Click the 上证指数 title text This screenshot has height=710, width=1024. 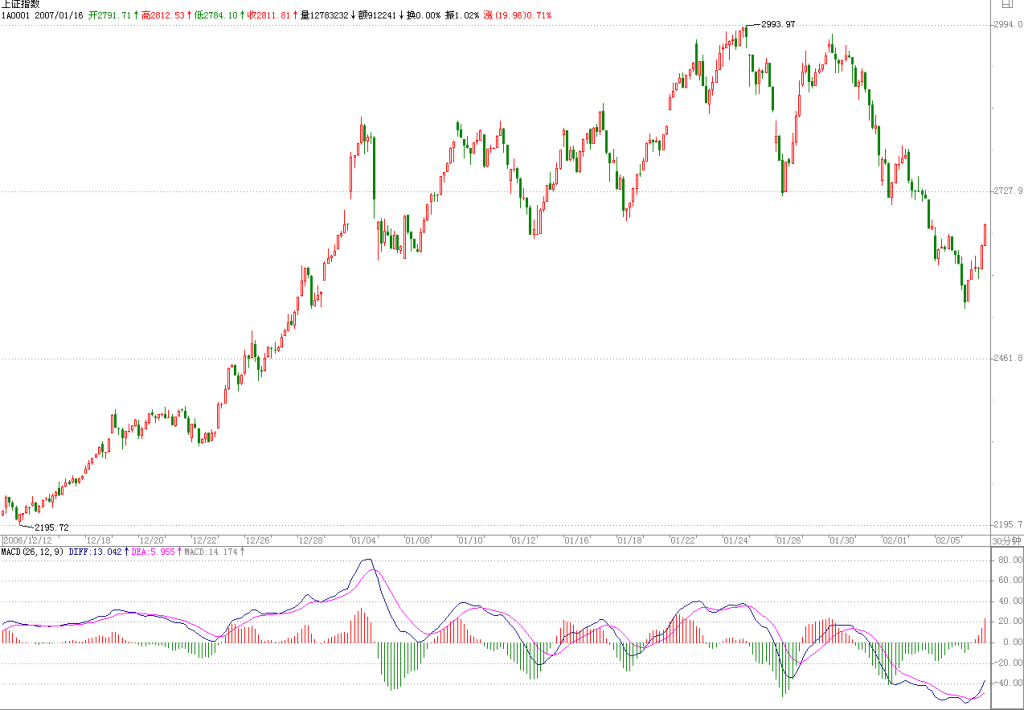20,4
